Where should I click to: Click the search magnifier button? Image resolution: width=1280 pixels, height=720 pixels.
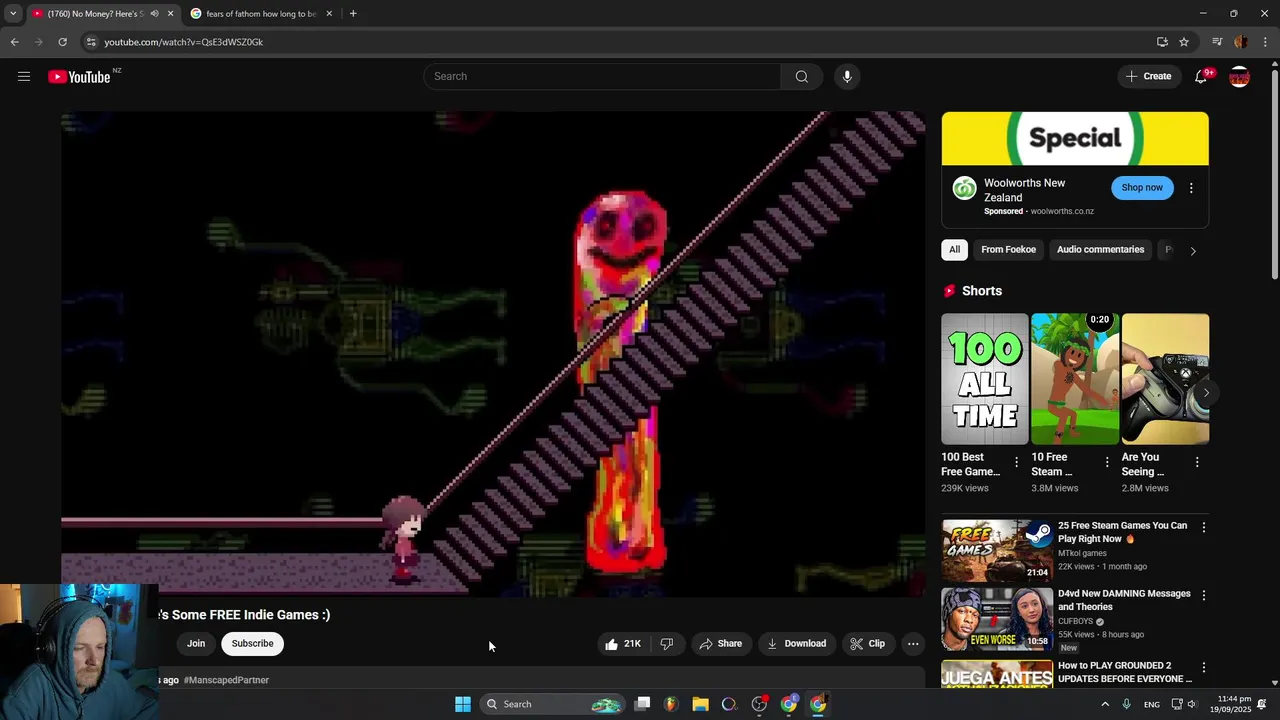[801, 76]
